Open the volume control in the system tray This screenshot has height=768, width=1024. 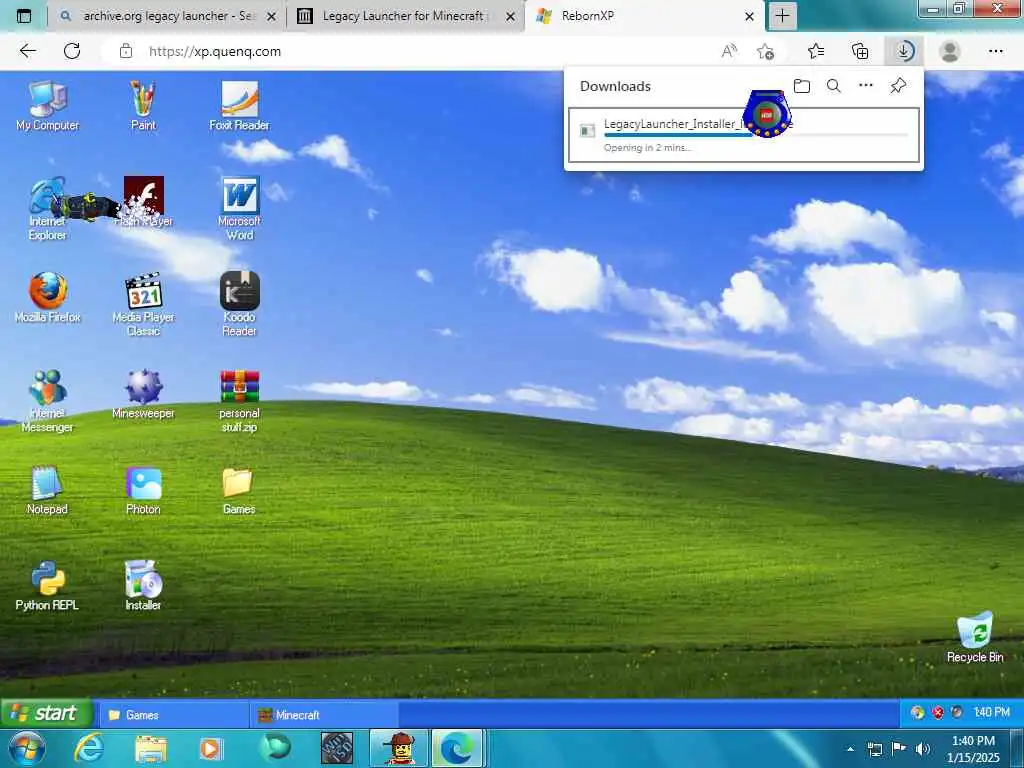click(923, 749)
